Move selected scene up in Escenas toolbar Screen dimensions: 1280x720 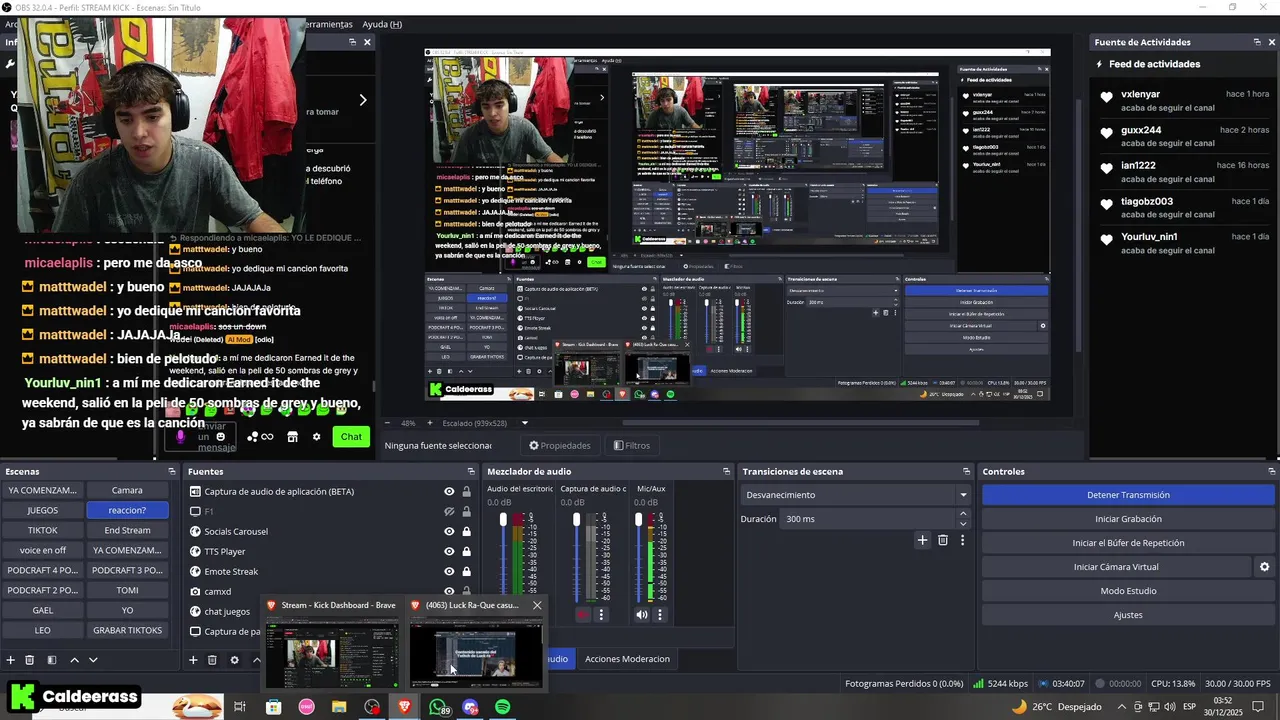pos(74,660)
